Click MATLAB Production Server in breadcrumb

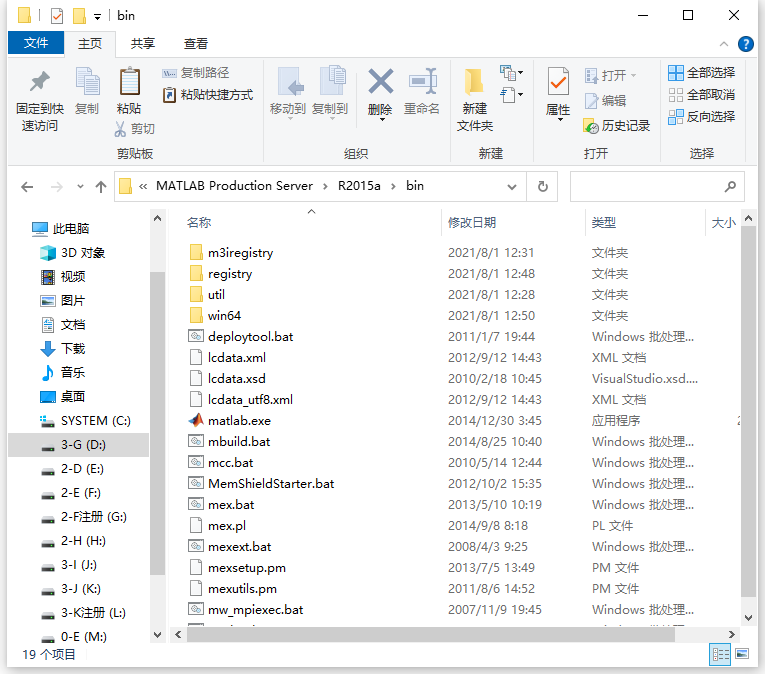point(234,186)
